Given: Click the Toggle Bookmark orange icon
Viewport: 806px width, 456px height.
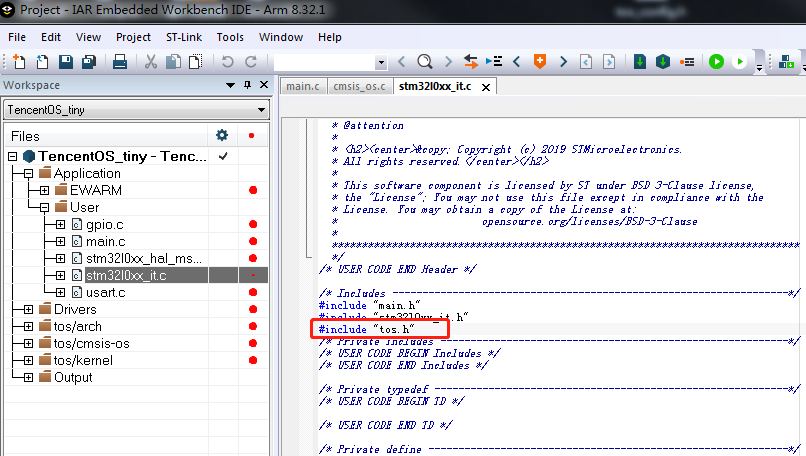Looking at the screenshot, I should 540,62.
